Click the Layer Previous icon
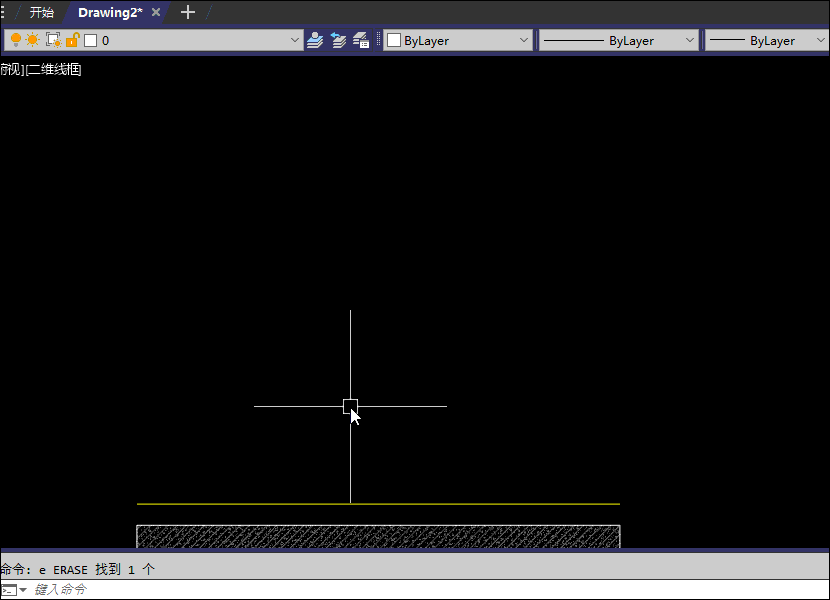Screen dimensions: 830x600 339,40
